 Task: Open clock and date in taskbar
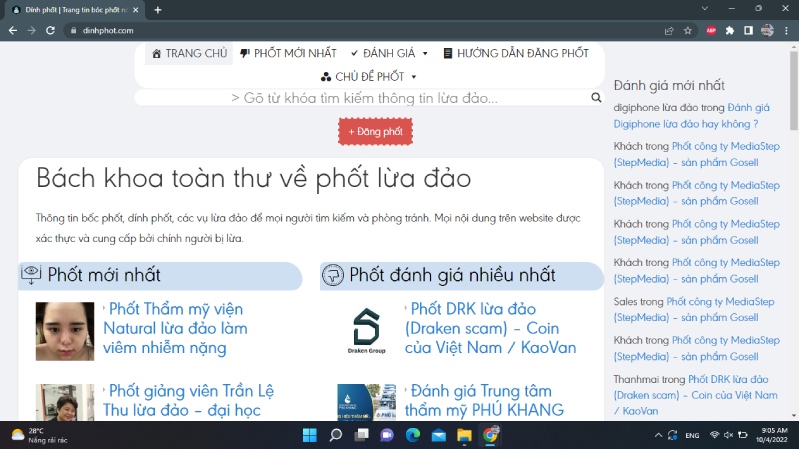(771, 435)
